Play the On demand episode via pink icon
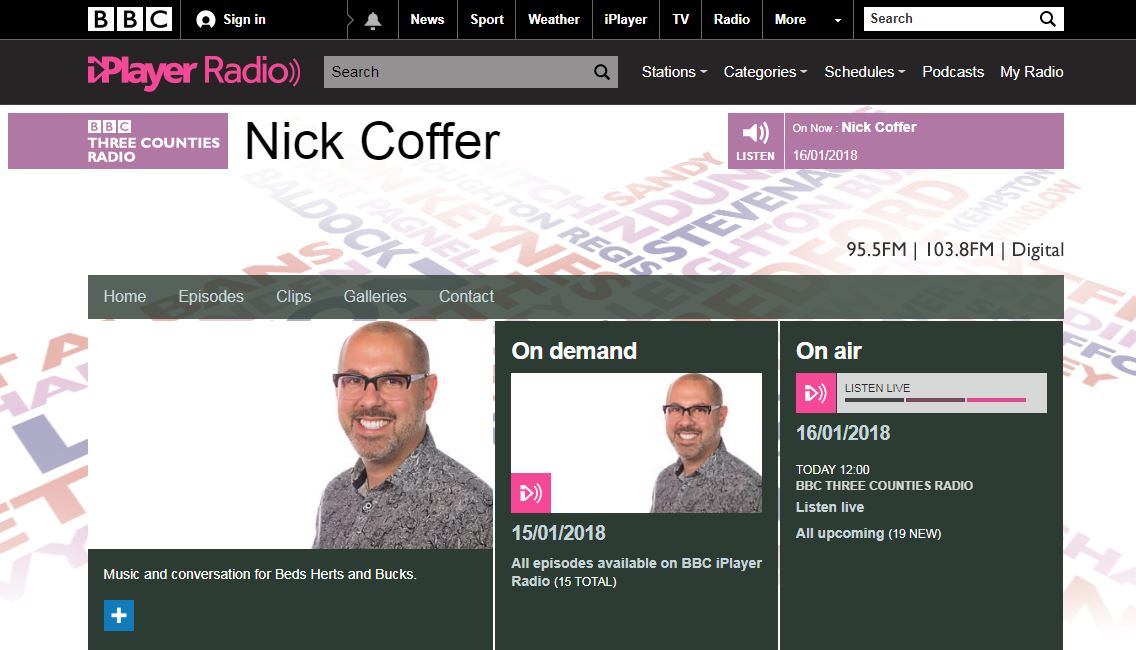This screenshot has width=1136, height=650. [531, 493]
